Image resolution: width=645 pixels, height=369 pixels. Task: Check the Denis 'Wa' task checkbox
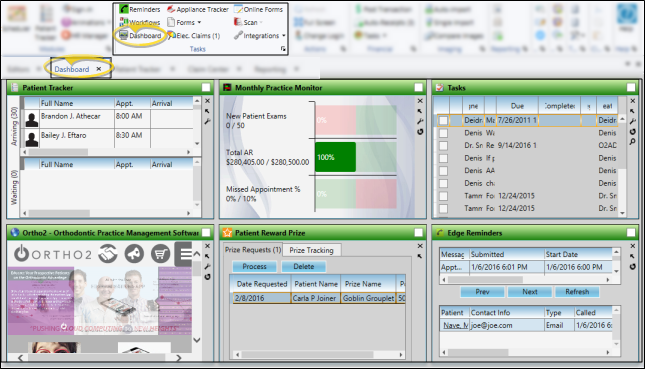pyautogui.click(x=443, y=133)
